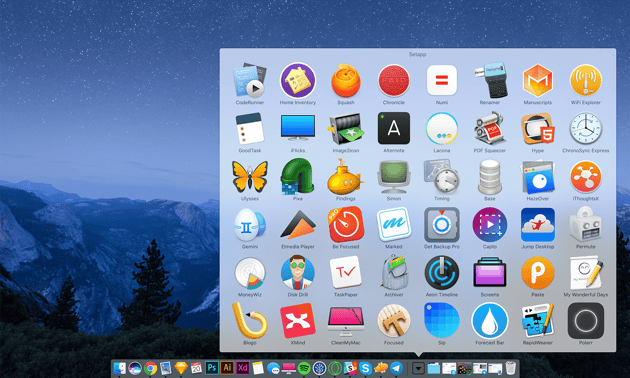This screenshot has height=378, width=630.
Task: Launch the Archiver backpack icon
Action: (394, 273)
